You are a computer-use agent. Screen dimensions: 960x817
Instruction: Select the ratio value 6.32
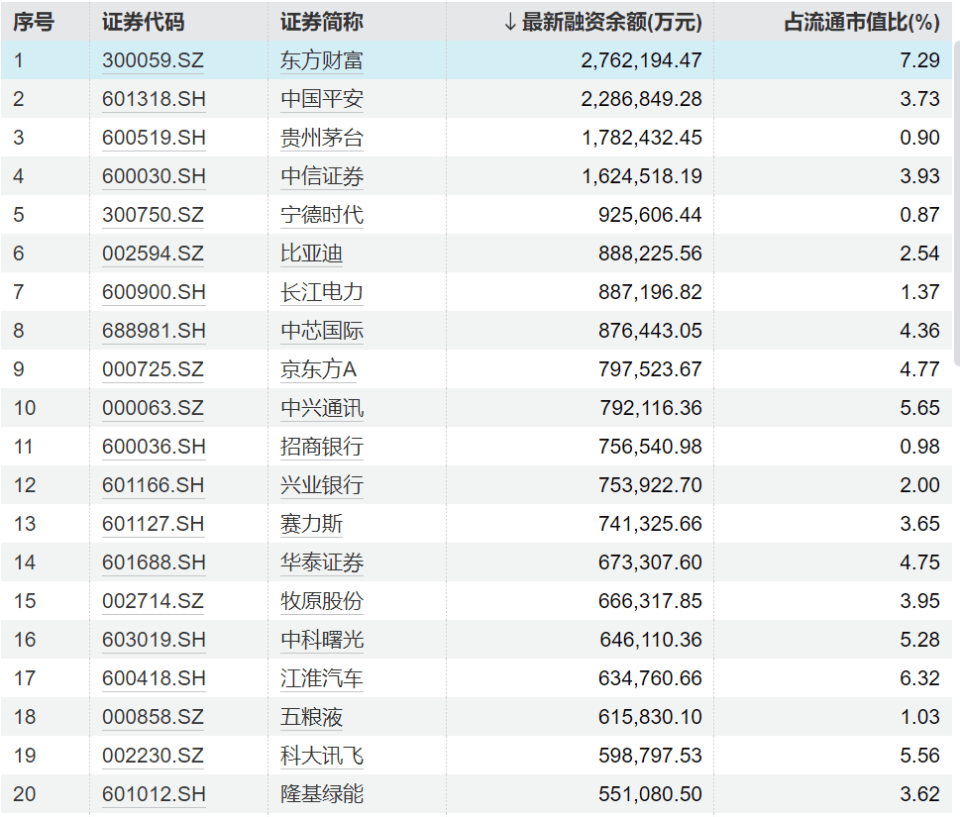point(920,678)
